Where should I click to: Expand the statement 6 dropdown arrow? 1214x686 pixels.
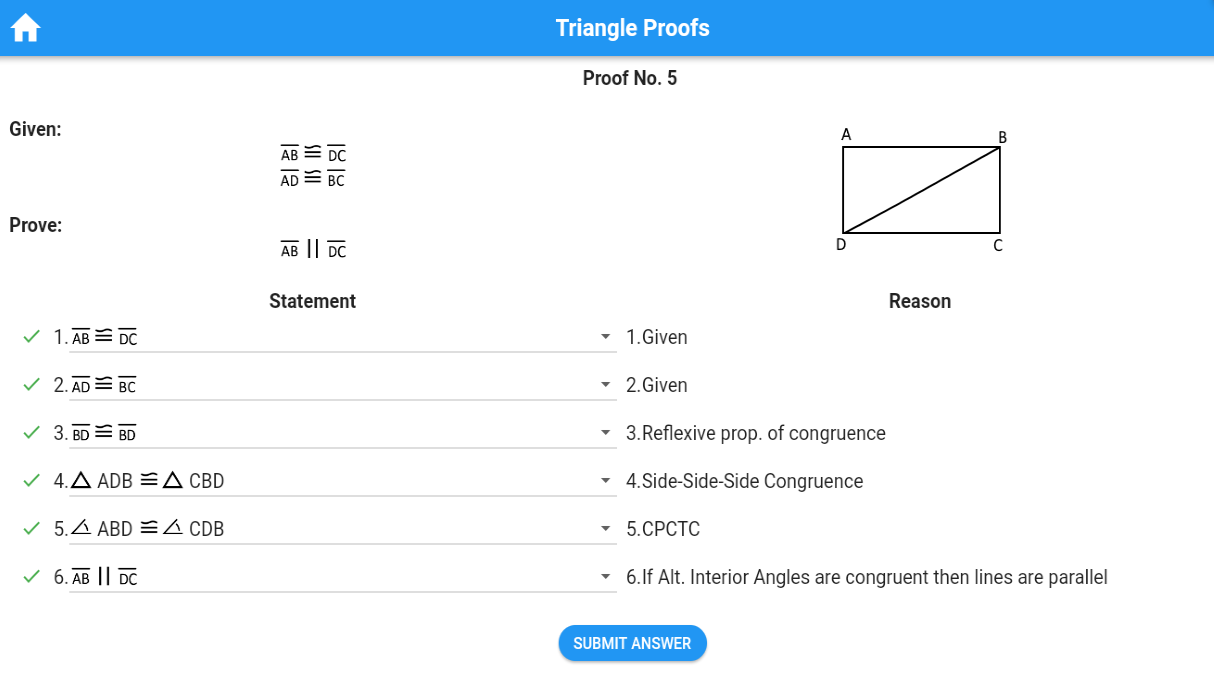pos(605,578)
